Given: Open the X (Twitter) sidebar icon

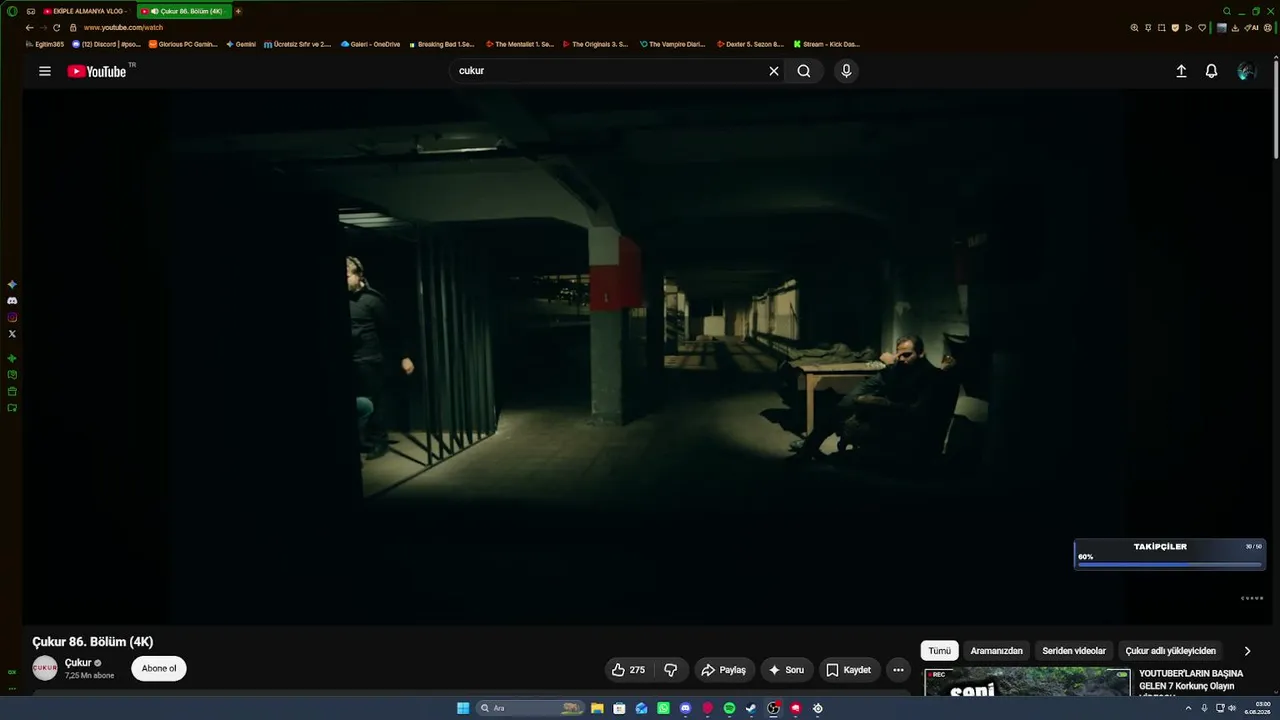Looking at the screenshot, I should click(x=12, y=334).
